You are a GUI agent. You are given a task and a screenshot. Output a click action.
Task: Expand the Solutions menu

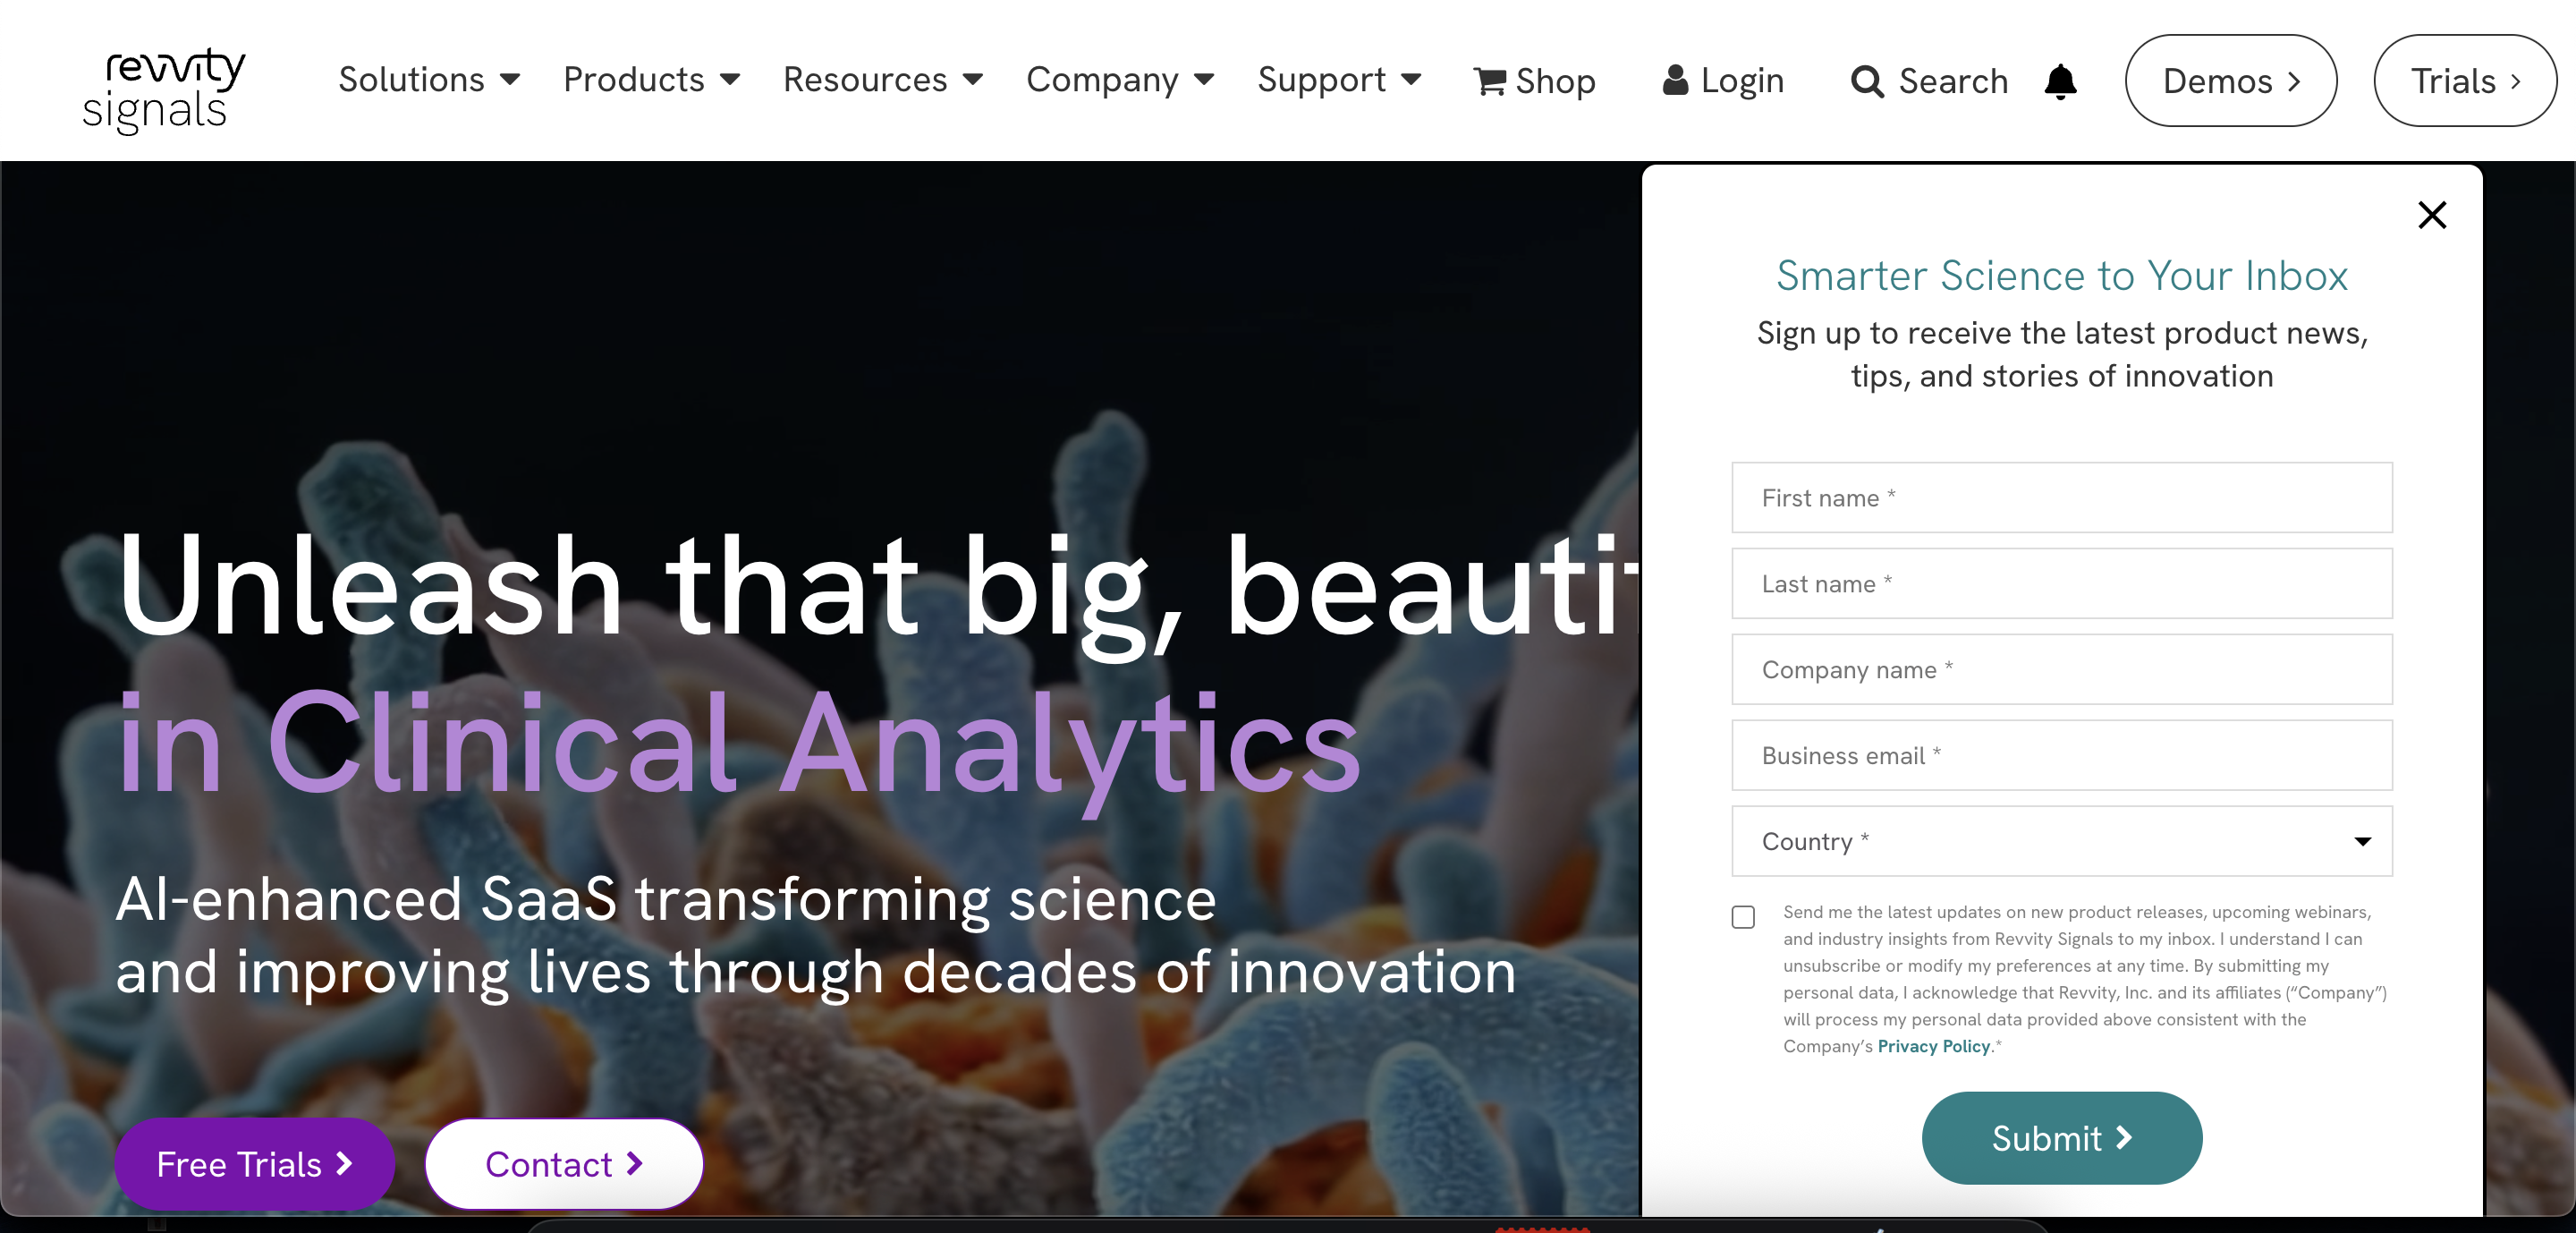coord(429,79)
